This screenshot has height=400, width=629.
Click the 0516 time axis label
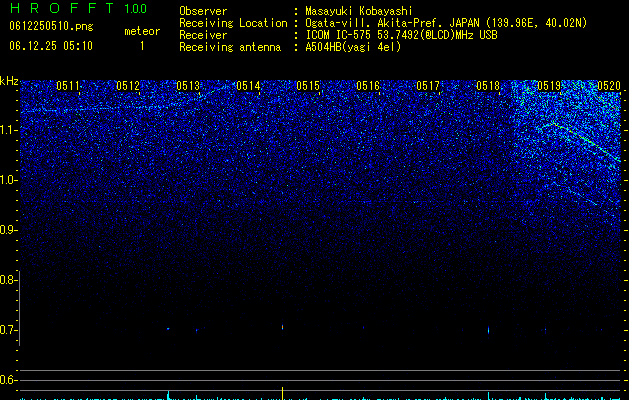[x=368, y=86]
